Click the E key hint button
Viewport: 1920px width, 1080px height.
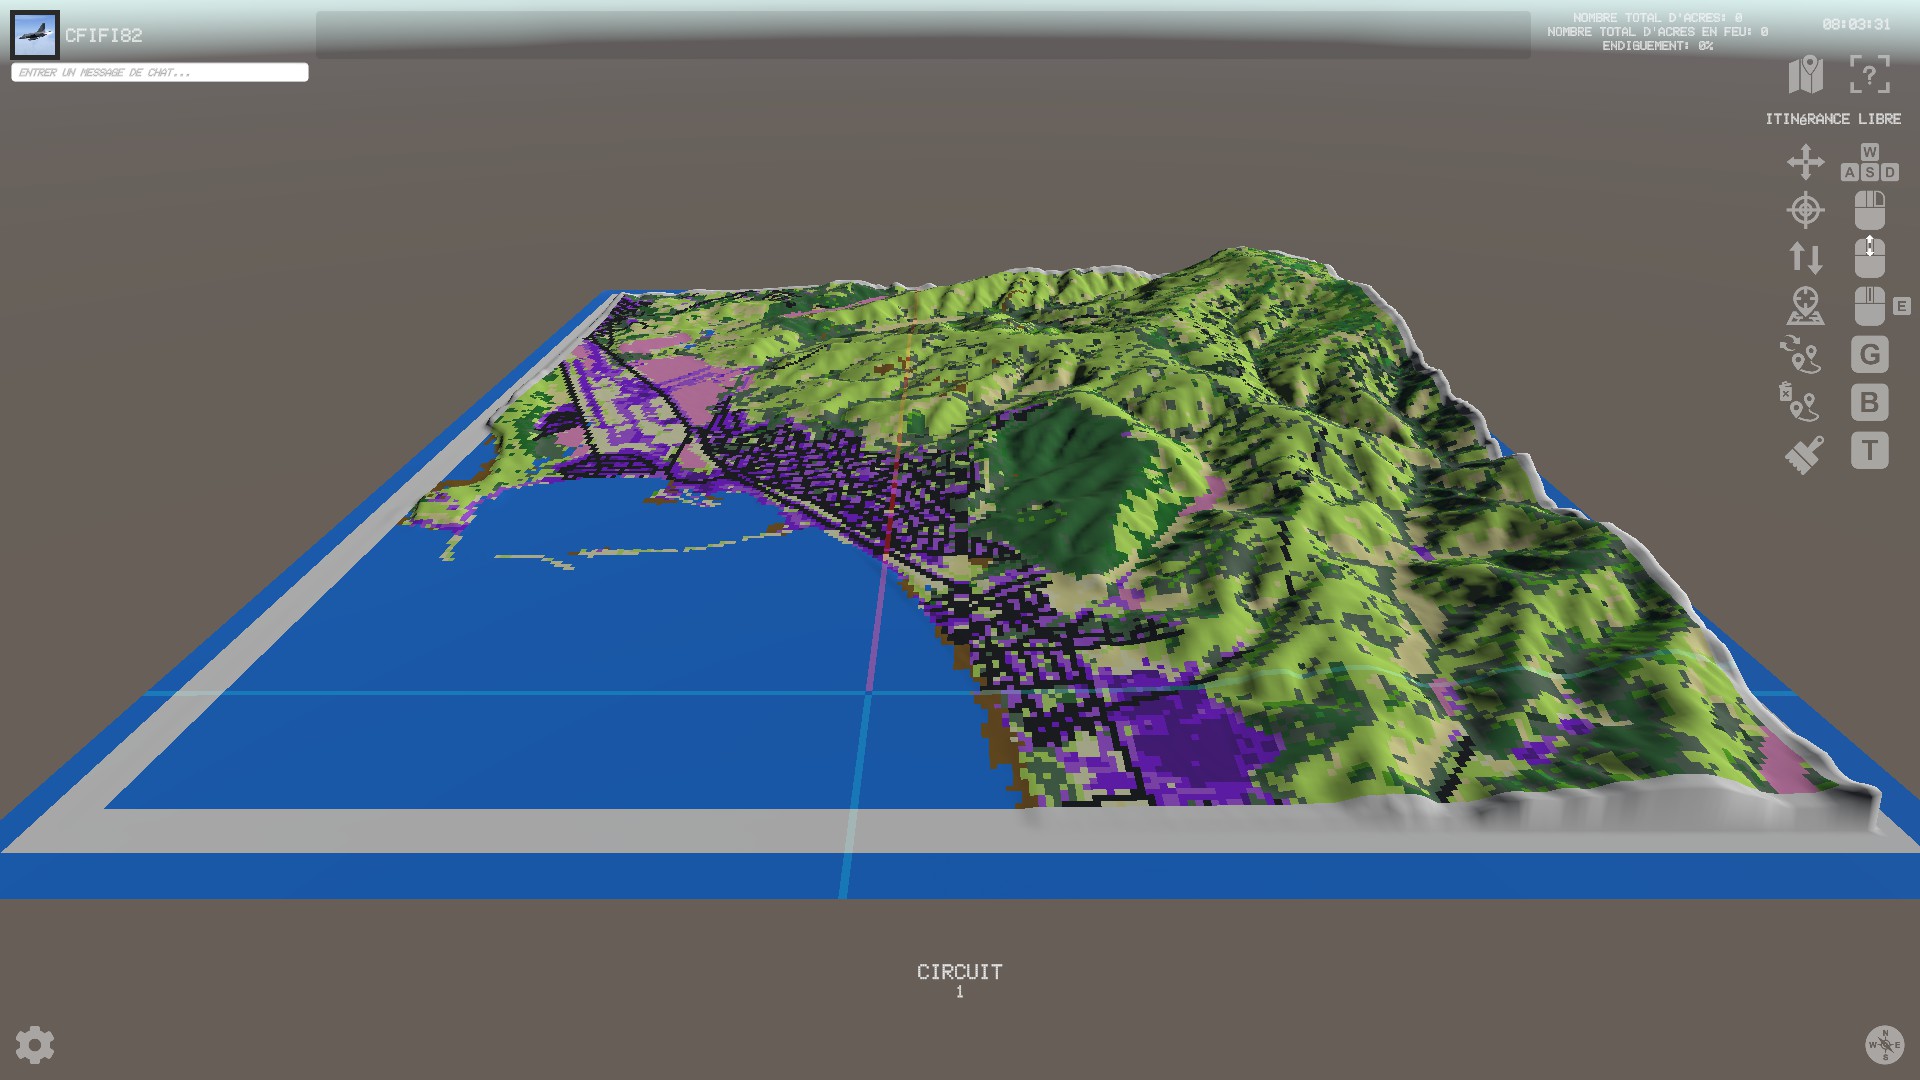pos(1901,307)
